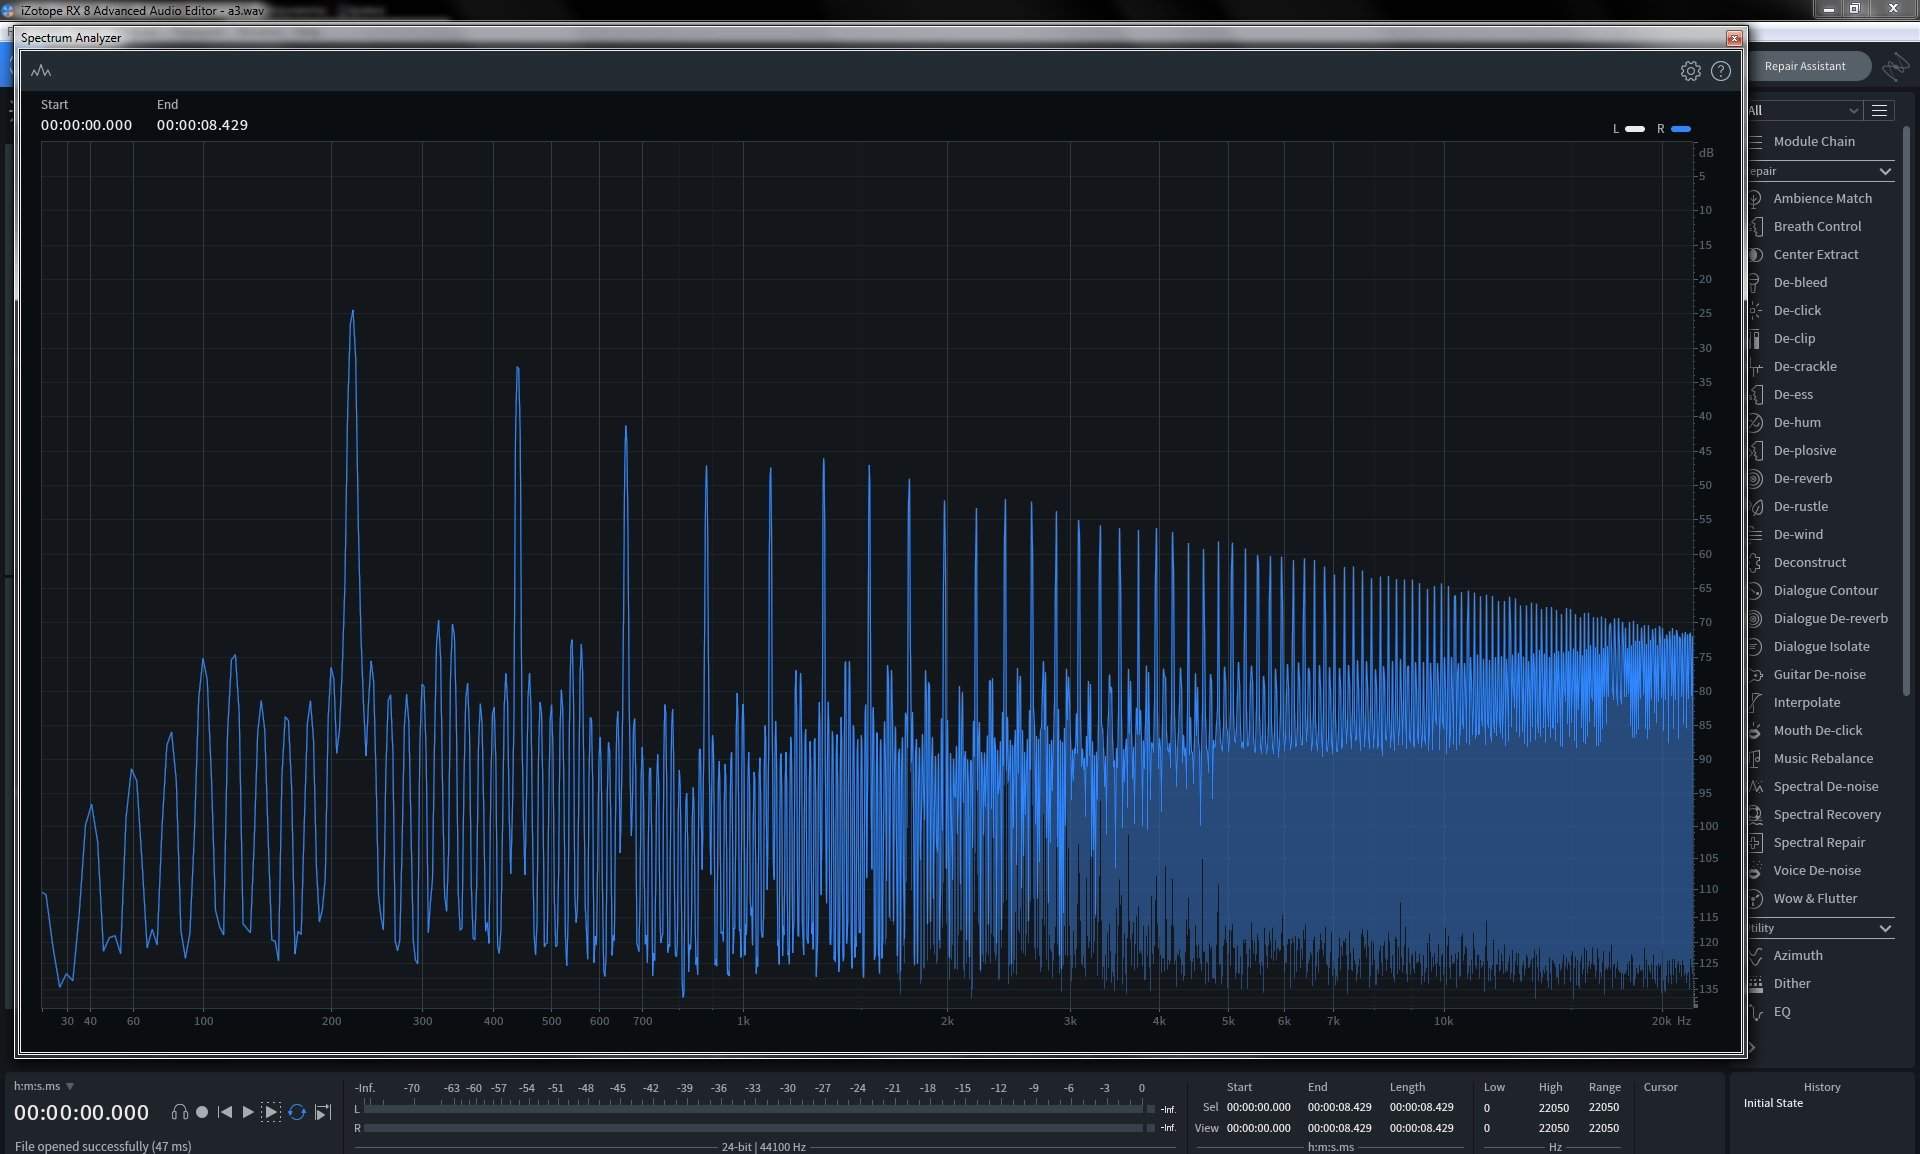This screenshot has width=1920, height=1154.
Task: Launch the Repair Assistant
Action: pyautogui.click(x=1805, y=66)
